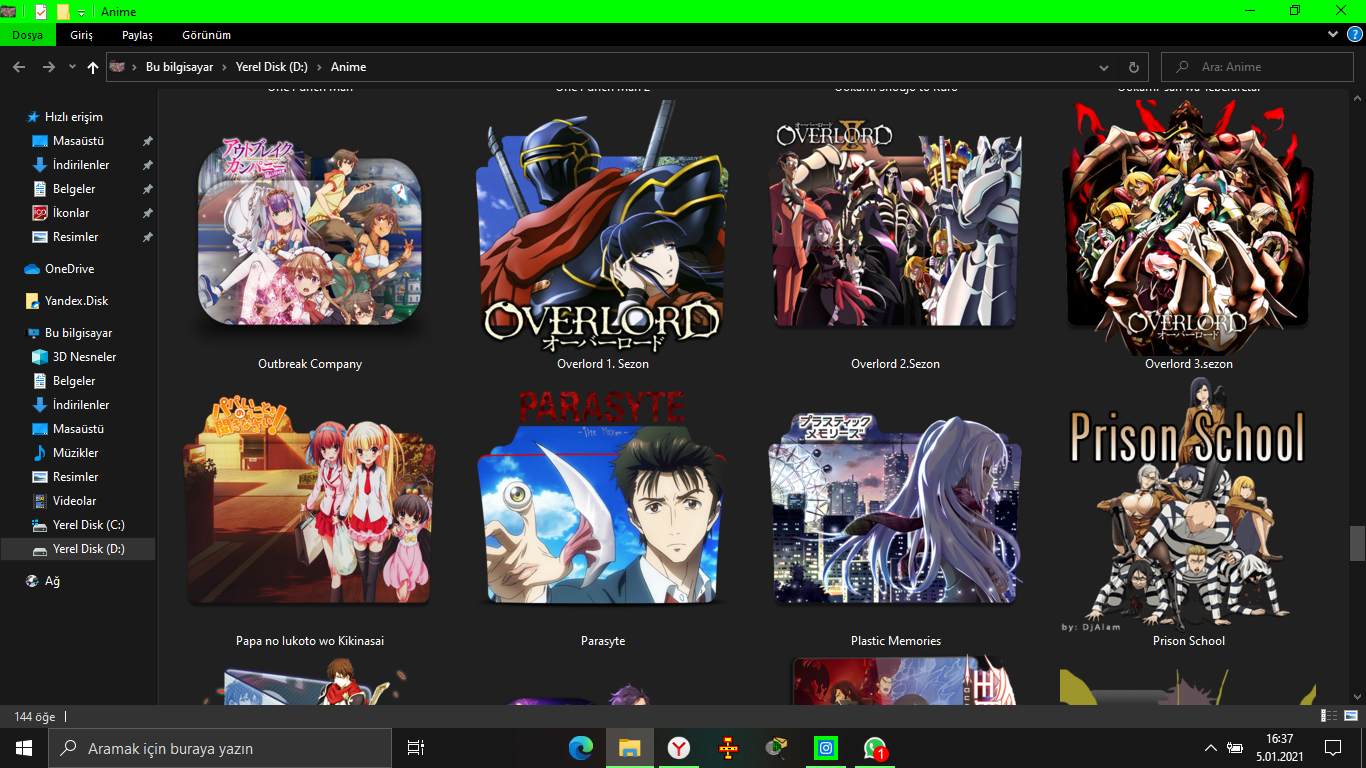Switch to the Giriş ribbon tab
Image resolution: width=1366 pixels, height=768 pixels.
coord(81,35)
